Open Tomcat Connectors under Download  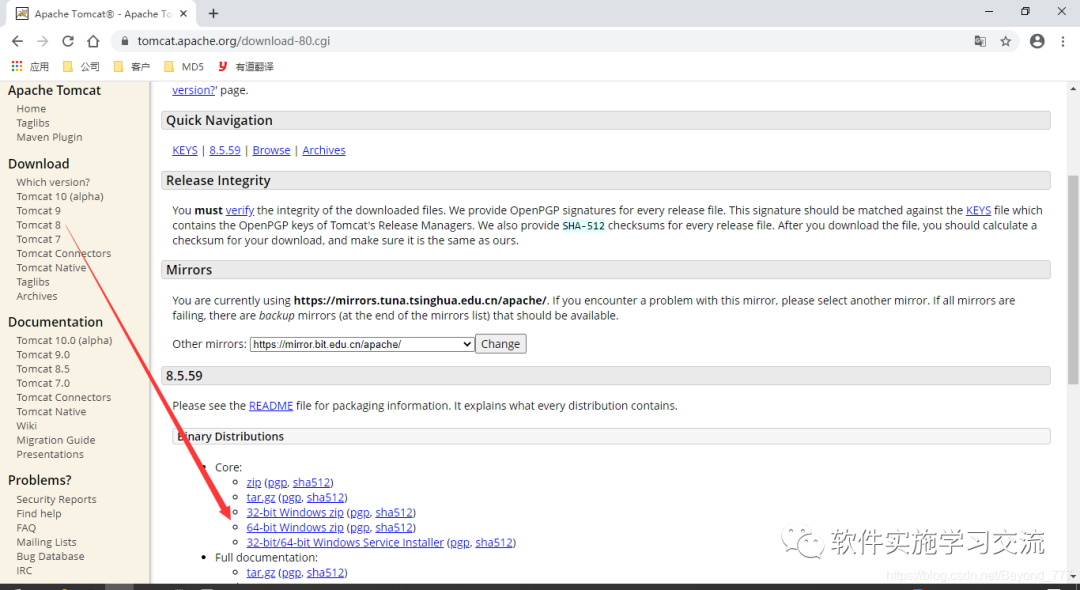pos(63,253)
